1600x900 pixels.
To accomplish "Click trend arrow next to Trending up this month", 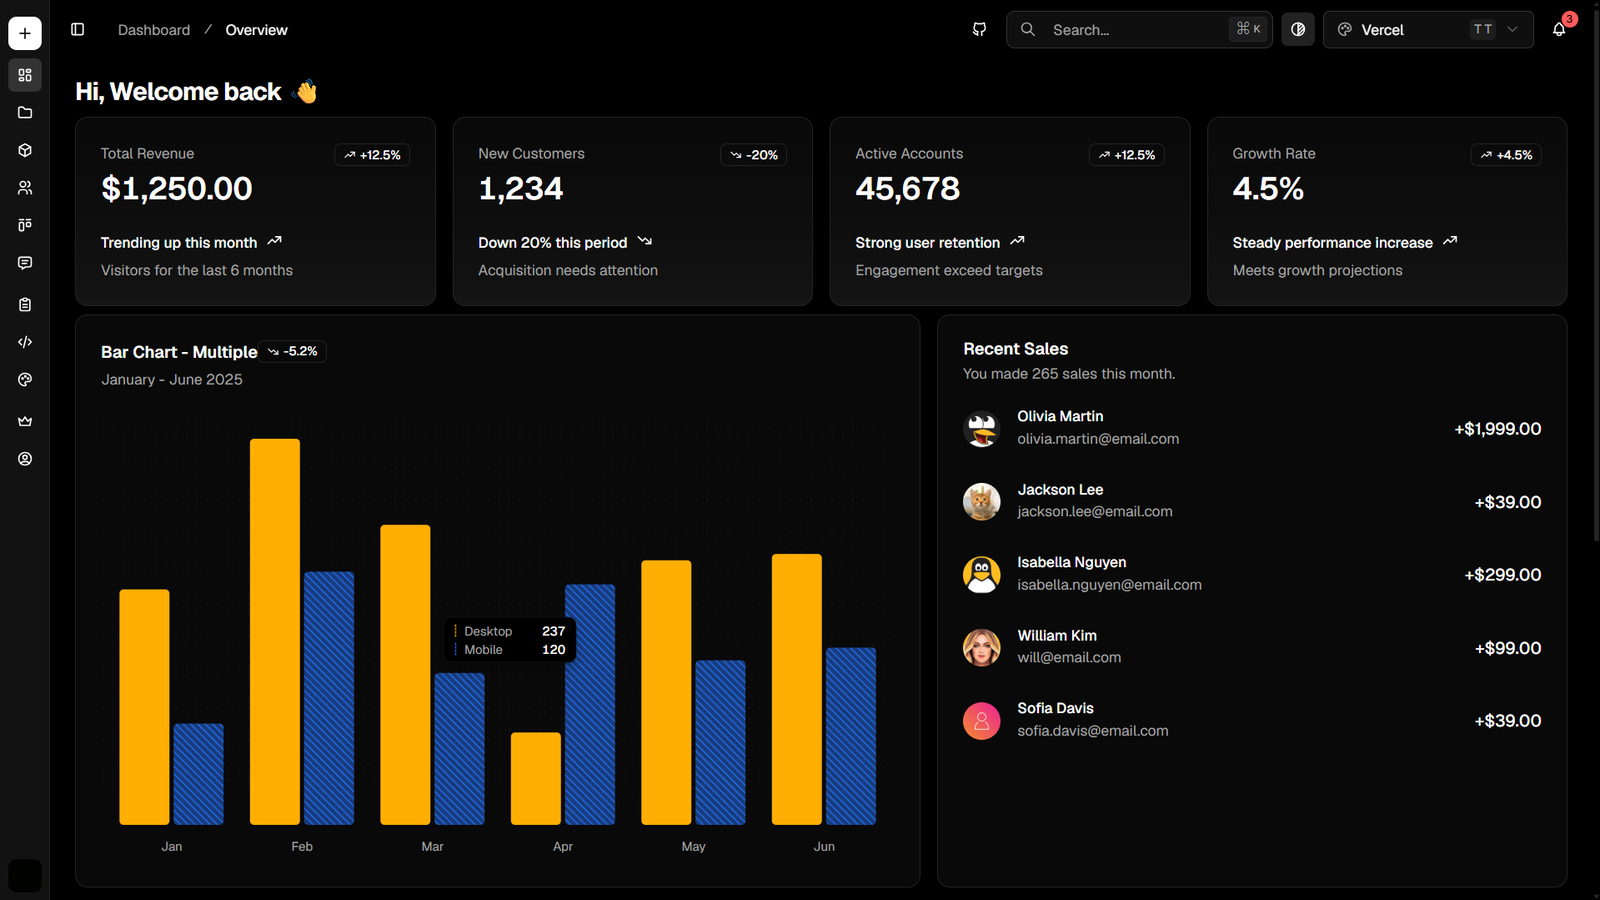I will (275, 241).
